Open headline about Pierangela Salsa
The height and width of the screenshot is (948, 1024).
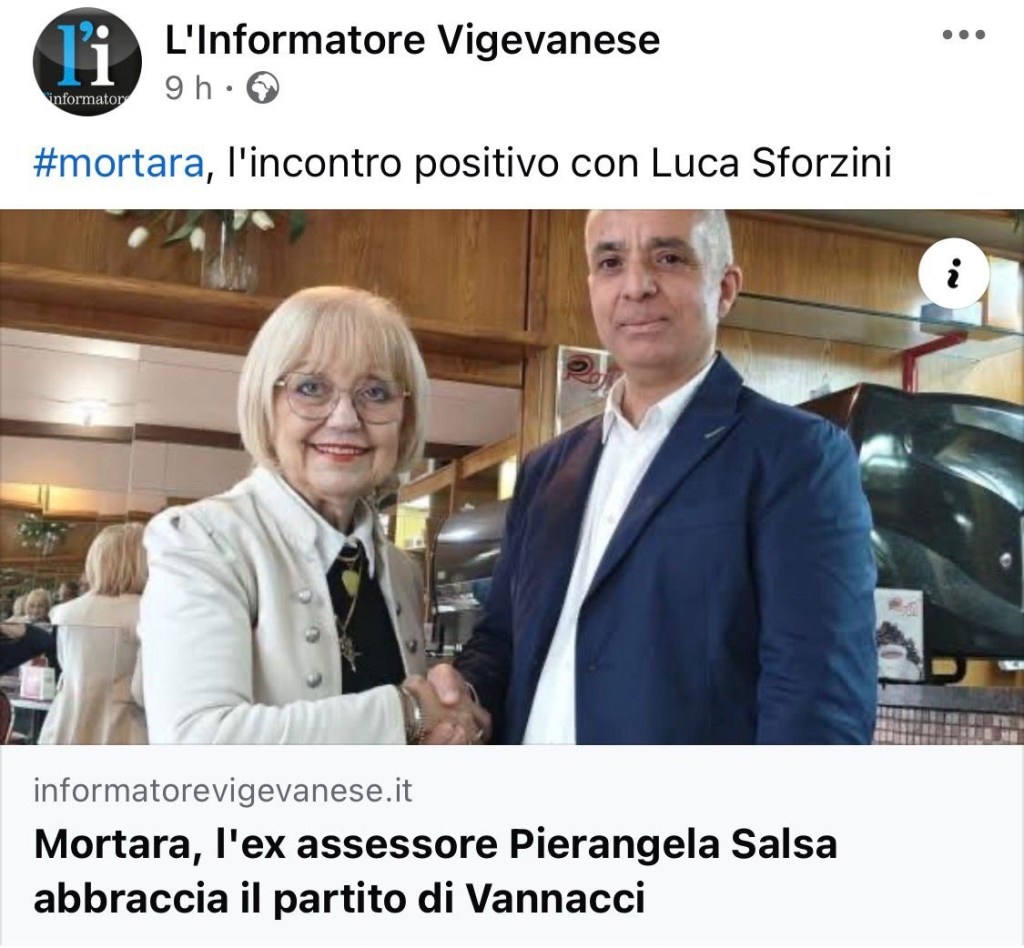(x=435, y=872)
